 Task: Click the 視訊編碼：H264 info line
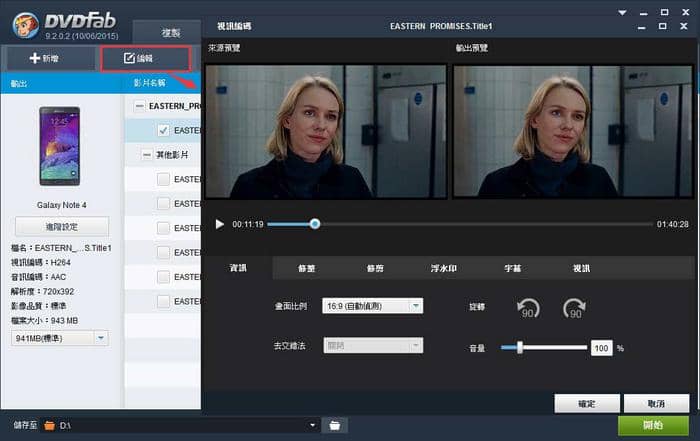[x=41, y=262]
